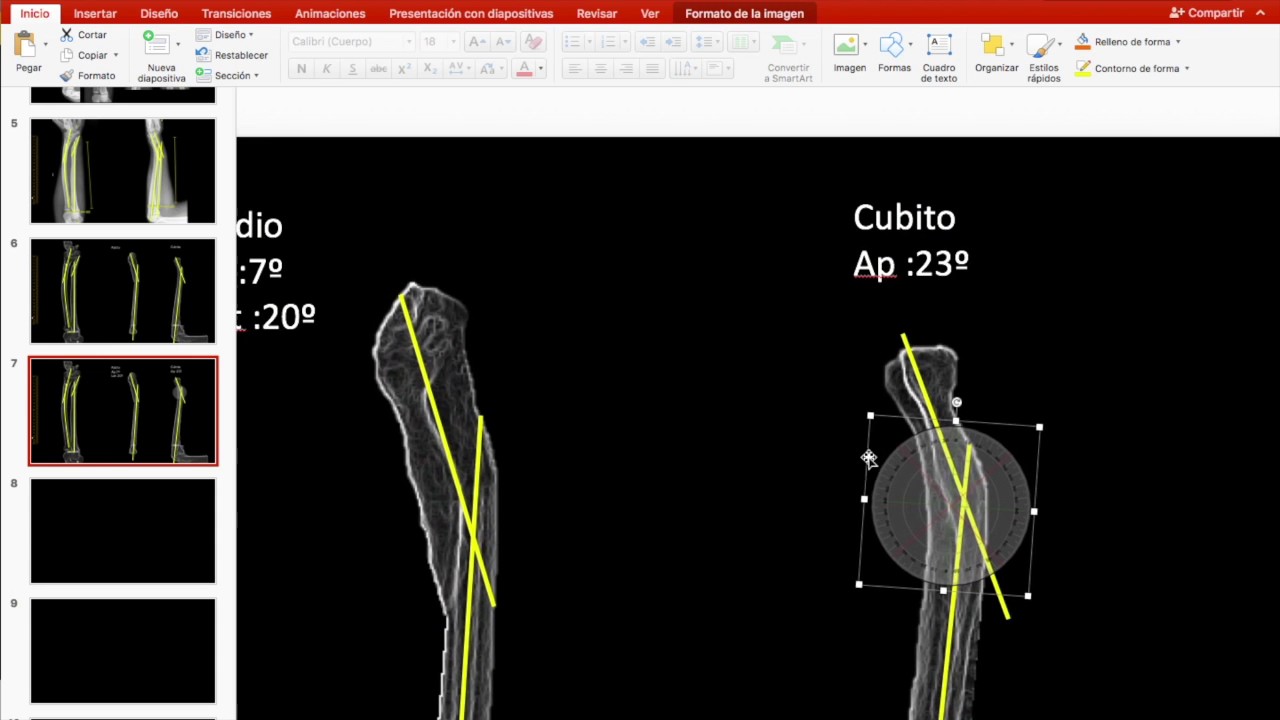
Task: Insert a picture with the Imagen icon
Action: pyautogui.click(x=849, y=53)
